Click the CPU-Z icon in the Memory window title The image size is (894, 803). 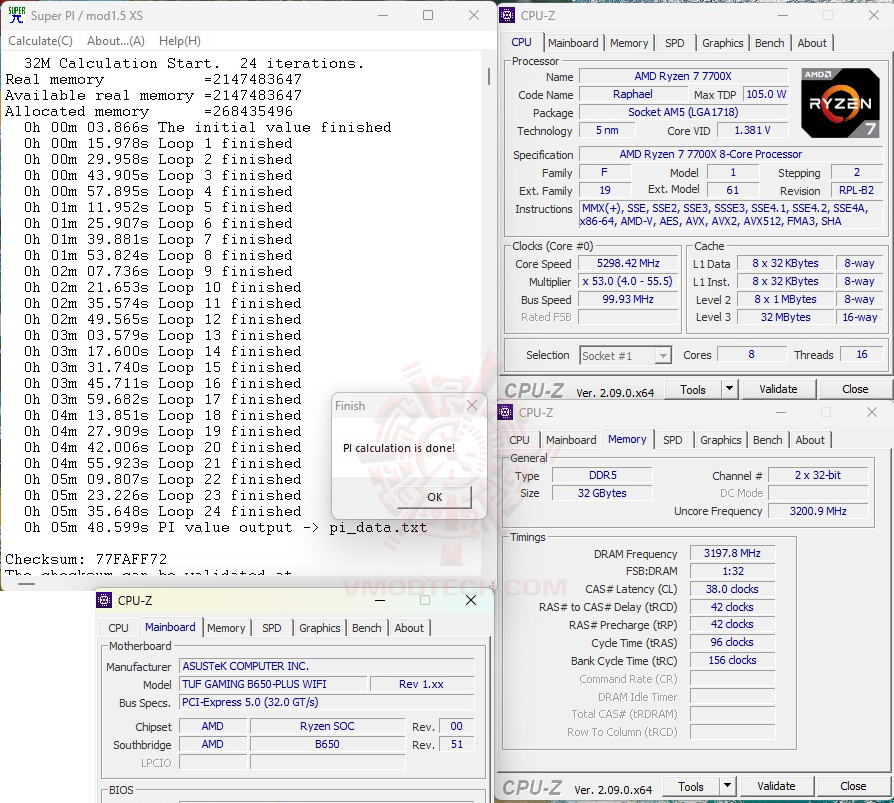(x=505, y=412)
